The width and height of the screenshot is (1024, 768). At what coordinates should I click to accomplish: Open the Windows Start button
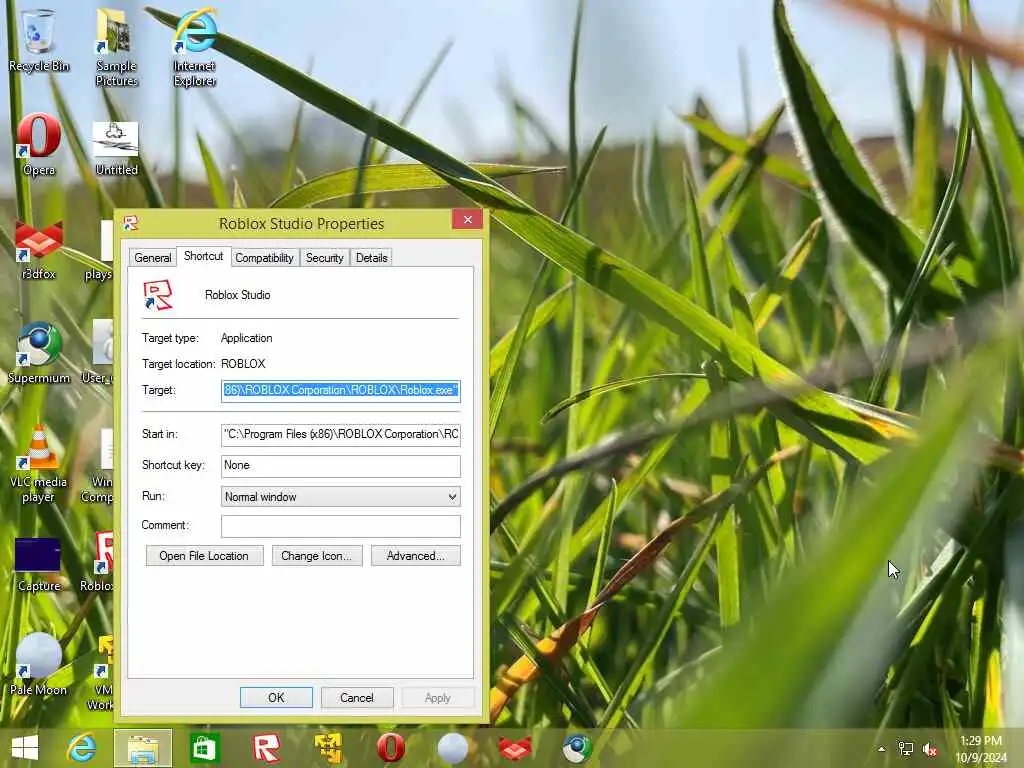tap(25, 748)
